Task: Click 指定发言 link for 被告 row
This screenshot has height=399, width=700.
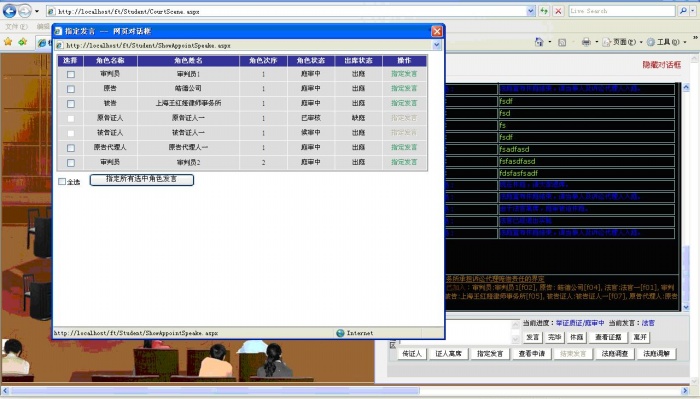Action: [x=404, y=103]
